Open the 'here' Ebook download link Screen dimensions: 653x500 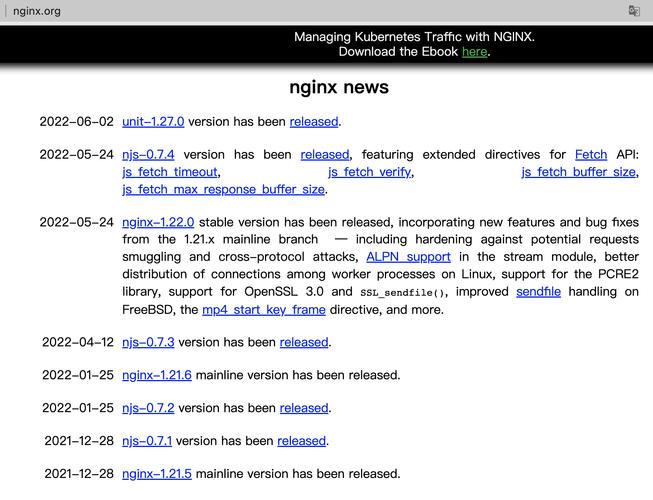click(474, 52)
